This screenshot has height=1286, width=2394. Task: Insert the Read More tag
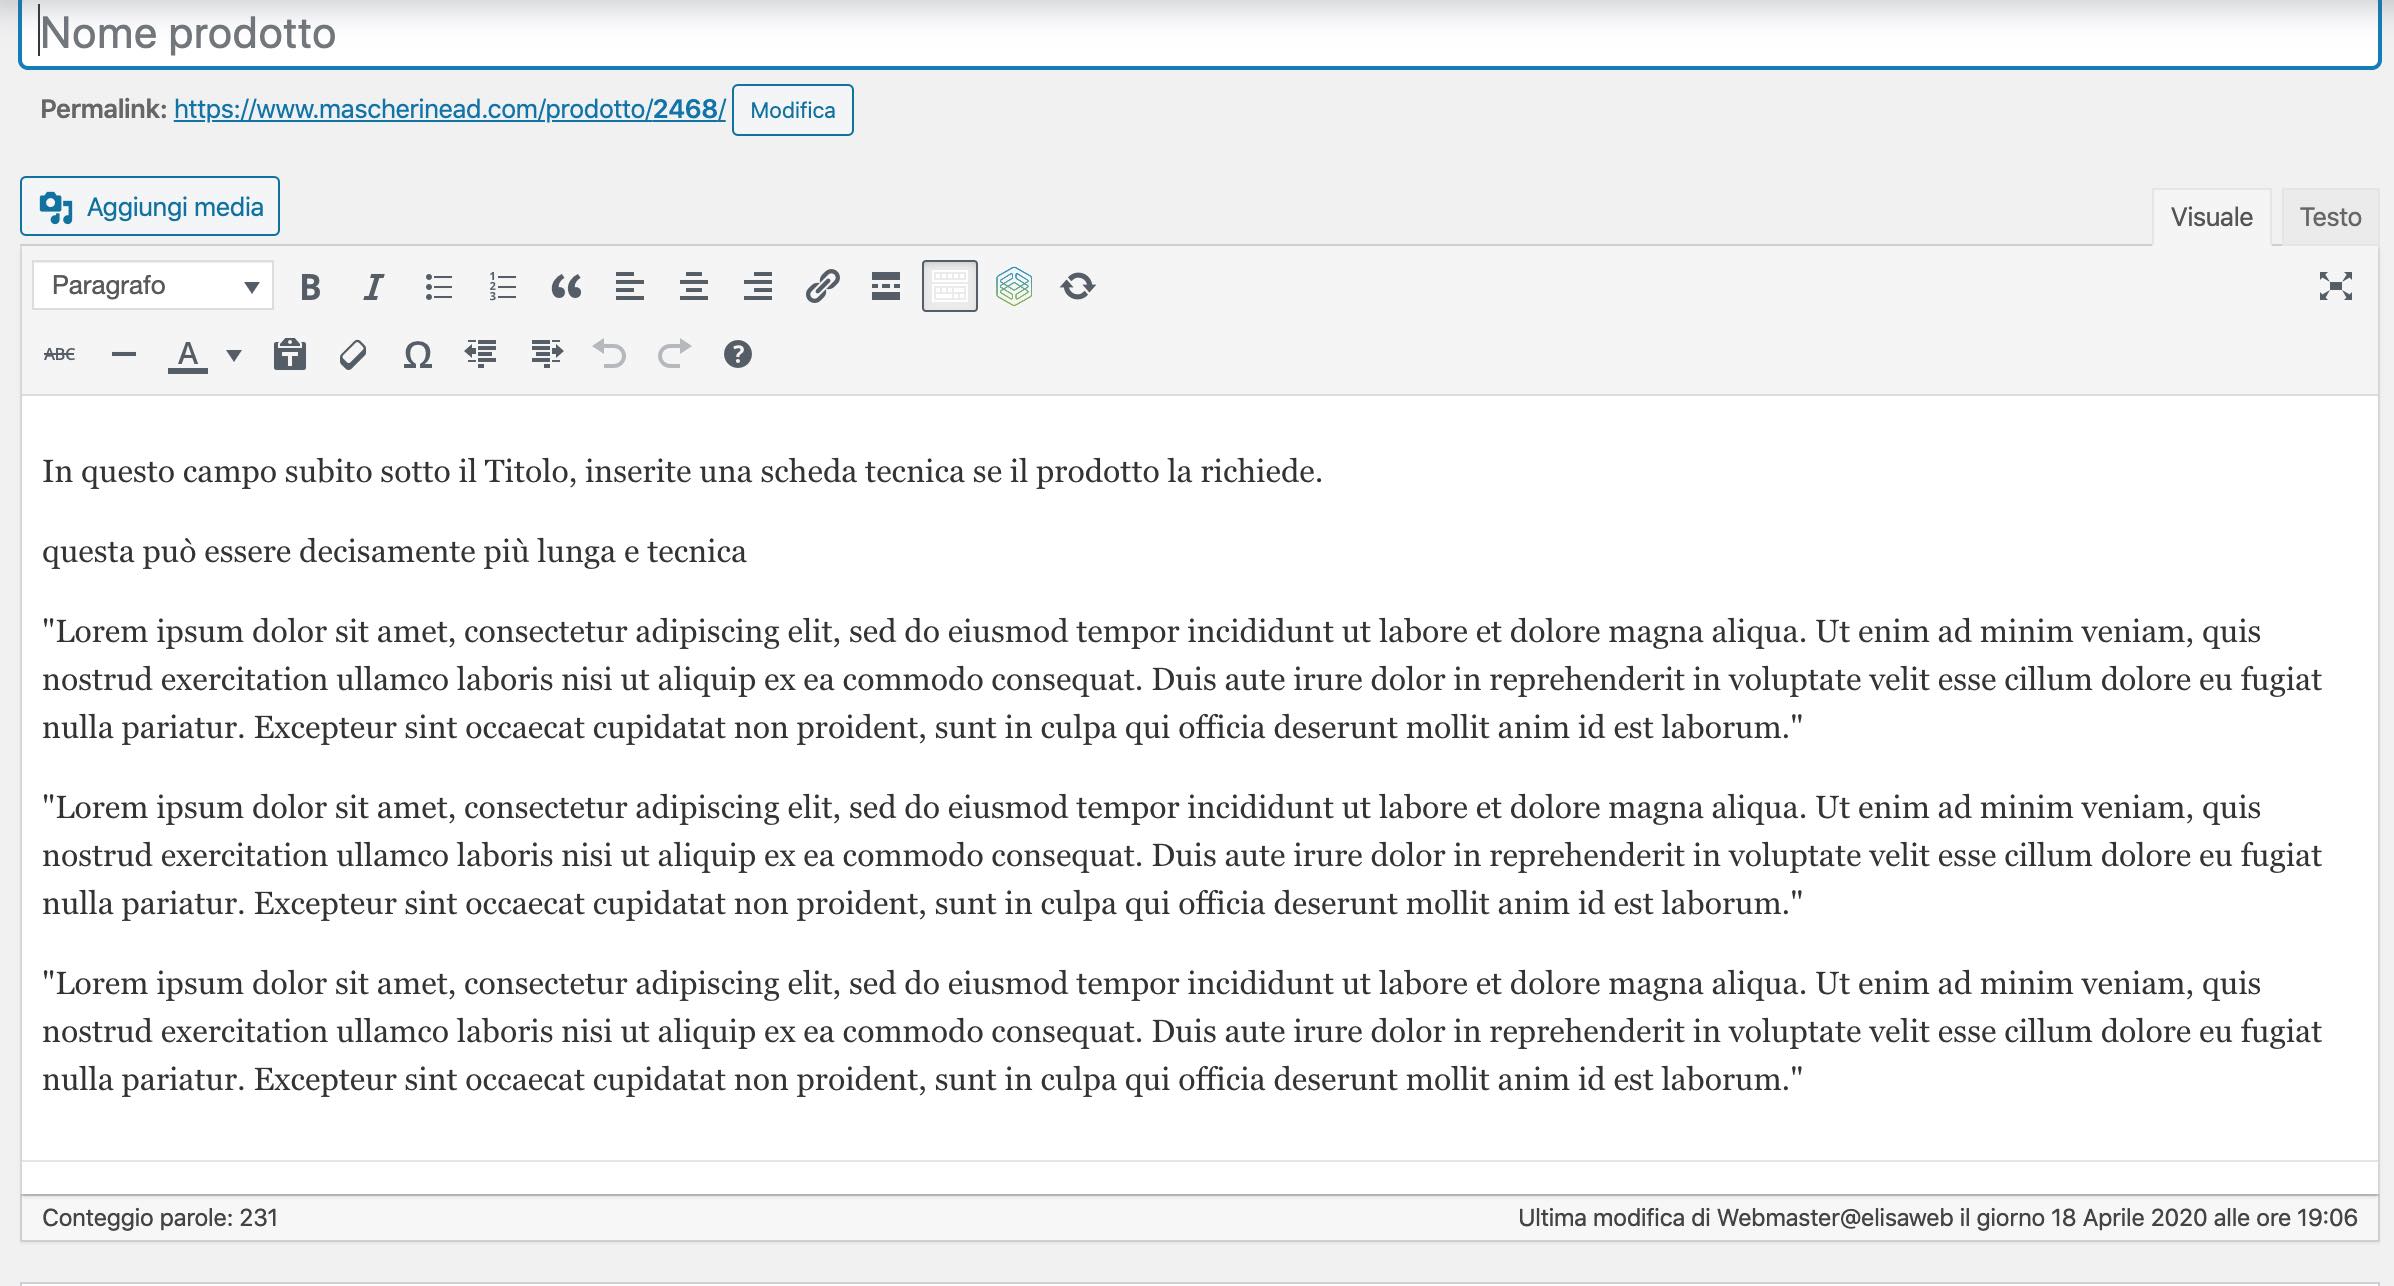pos(886,287)
